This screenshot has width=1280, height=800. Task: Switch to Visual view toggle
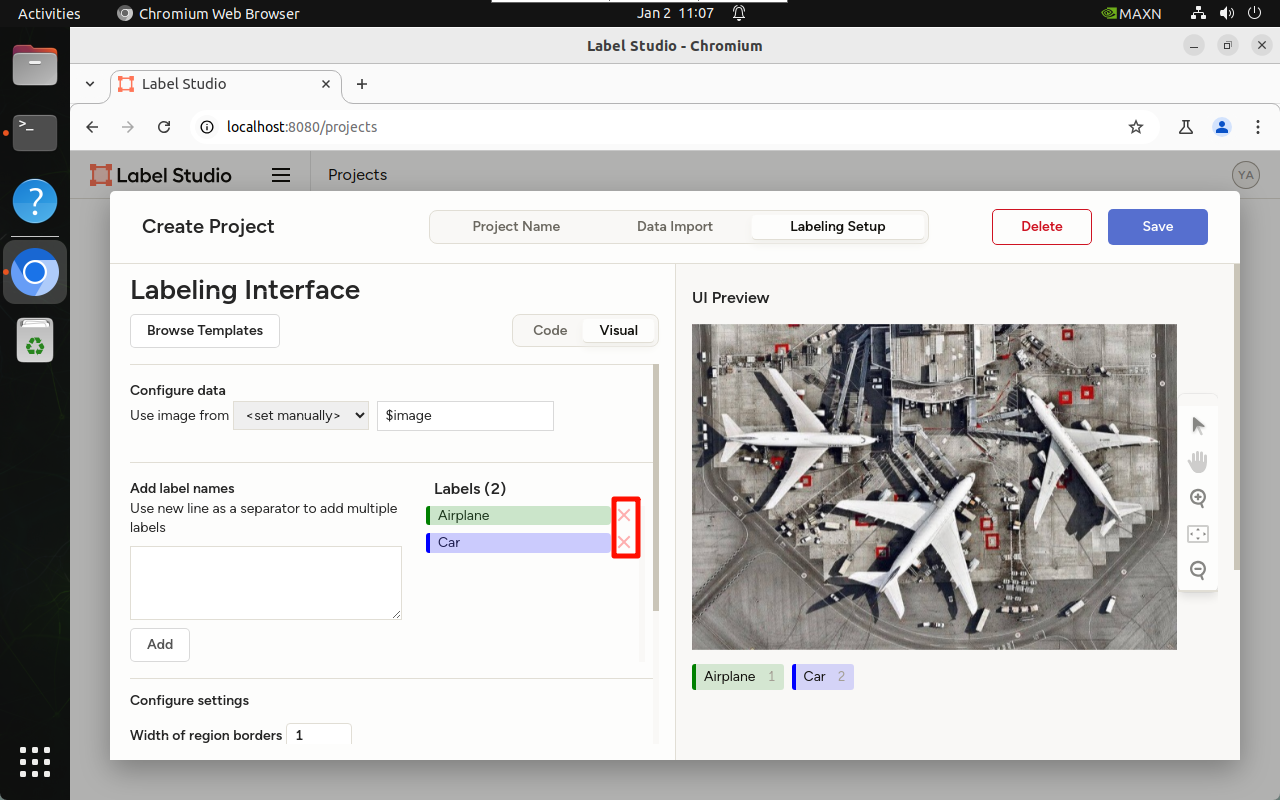click(618, 330)
